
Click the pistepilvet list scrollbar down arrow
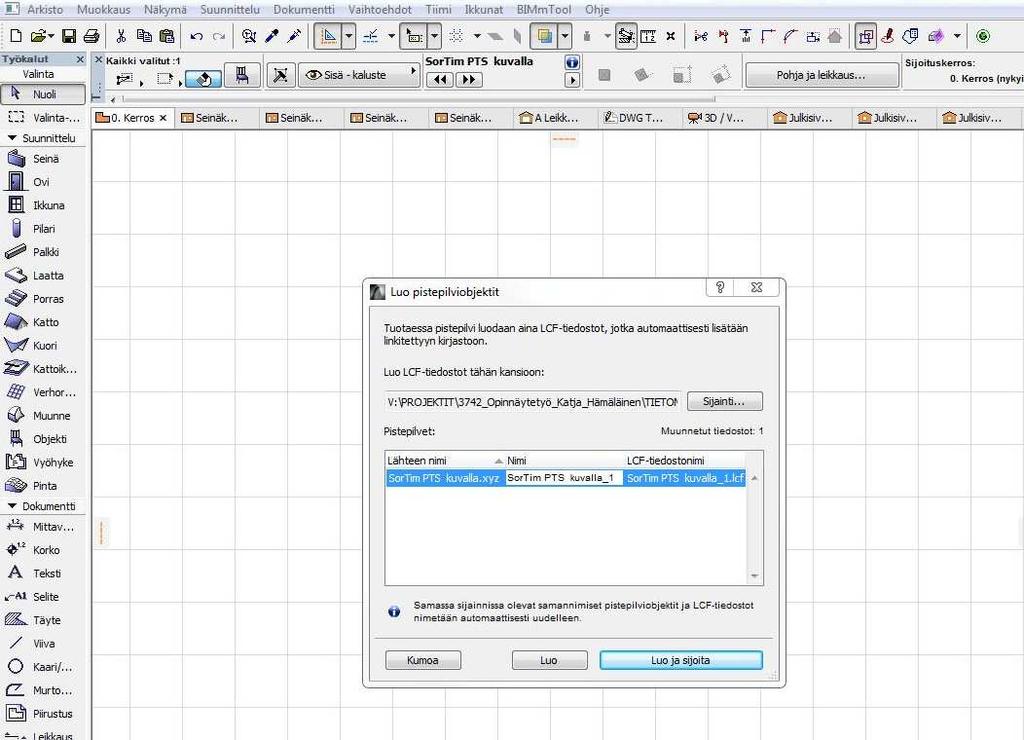pyautogui.click(x=754, y=576)
